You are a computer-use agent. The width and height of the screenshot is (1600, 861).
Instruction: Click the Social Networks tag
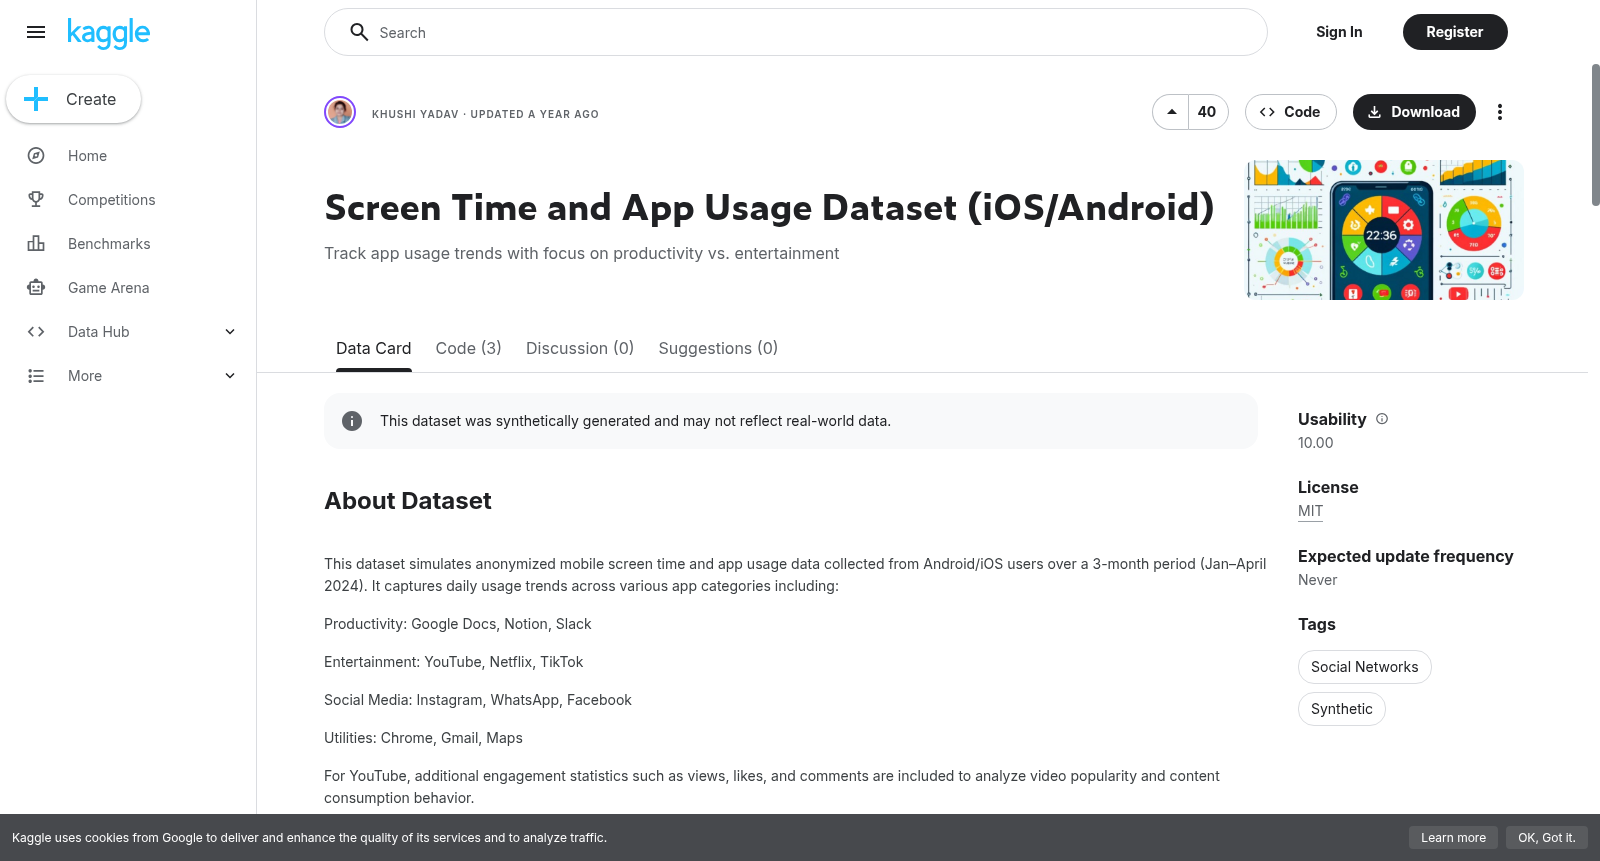[1364, 667]
